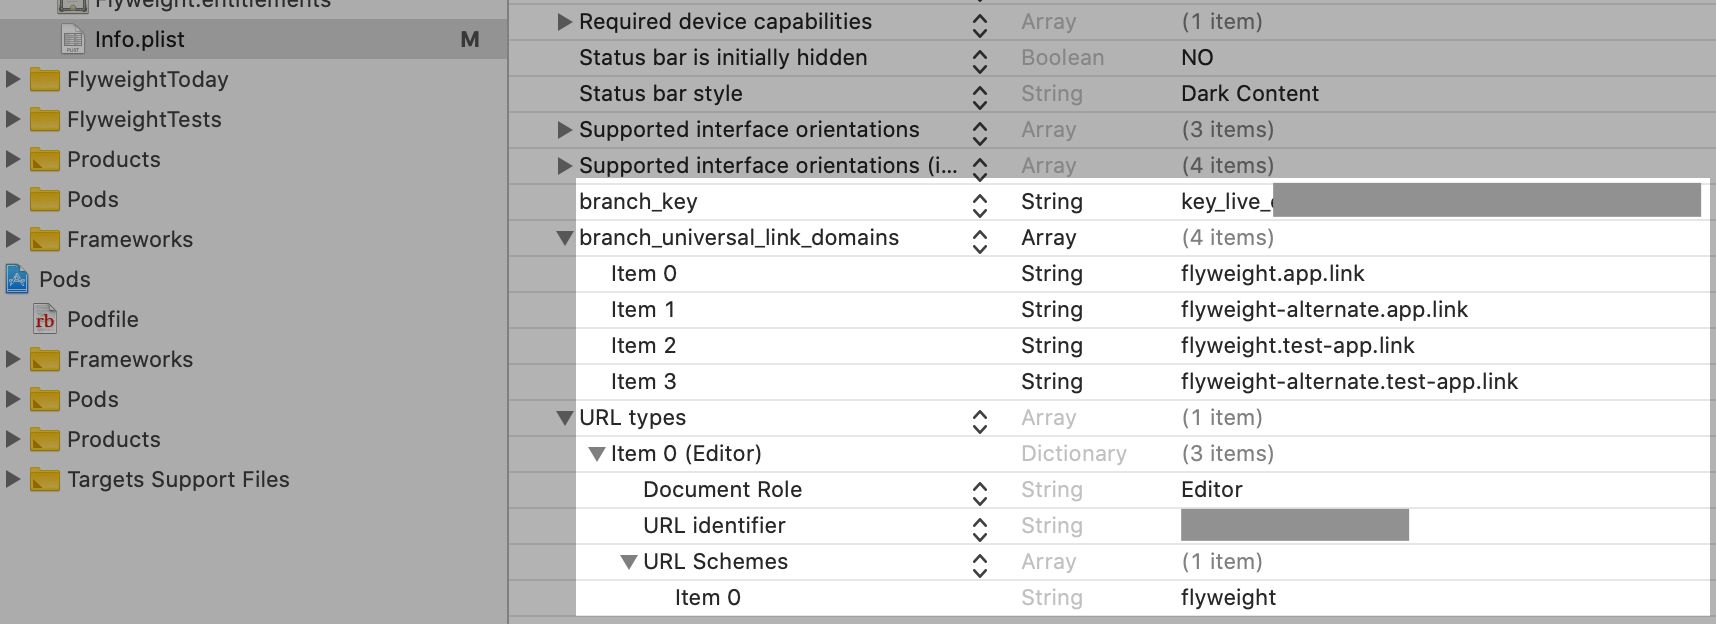
Task: Expand Targets Support Files group
Action: [13, 479]
